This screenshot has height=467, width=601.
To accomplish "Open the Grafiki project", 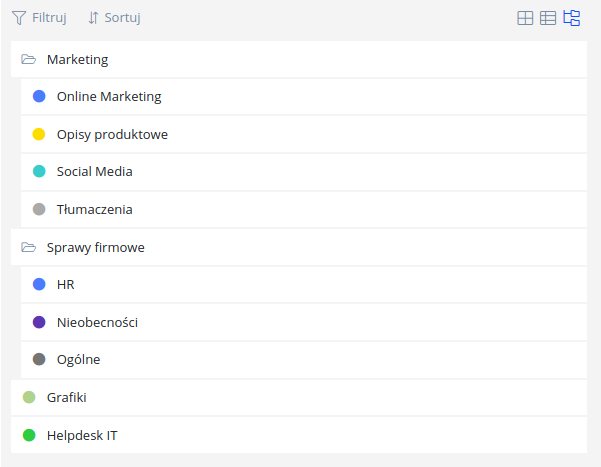I will 66,397.
